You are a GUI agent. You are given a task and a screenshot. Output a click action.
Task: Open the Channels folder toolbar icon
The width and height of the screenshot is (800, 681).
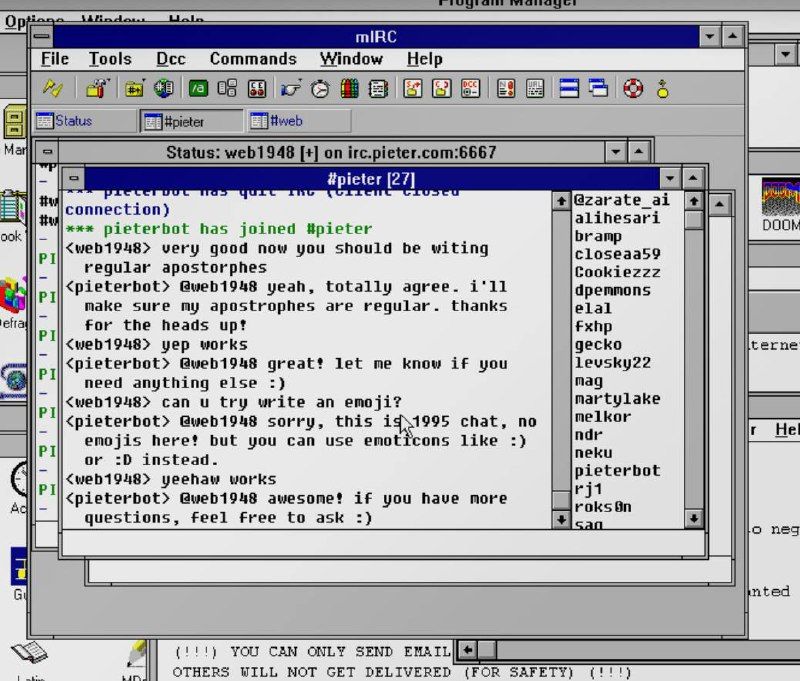(x=134, y=89)
